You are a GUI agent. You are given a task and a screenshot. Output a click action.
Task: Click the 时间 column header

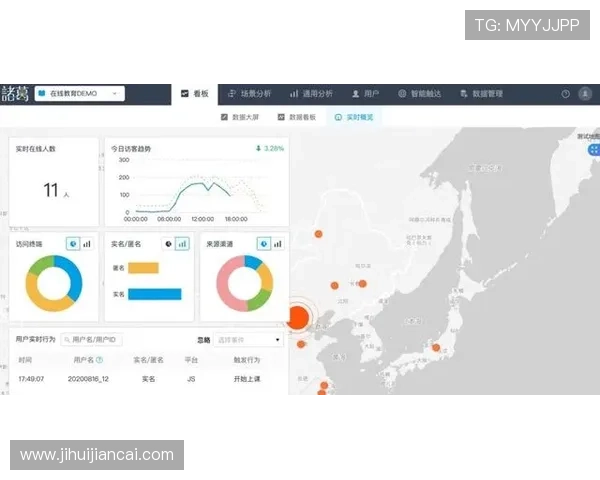click(25, 360)
